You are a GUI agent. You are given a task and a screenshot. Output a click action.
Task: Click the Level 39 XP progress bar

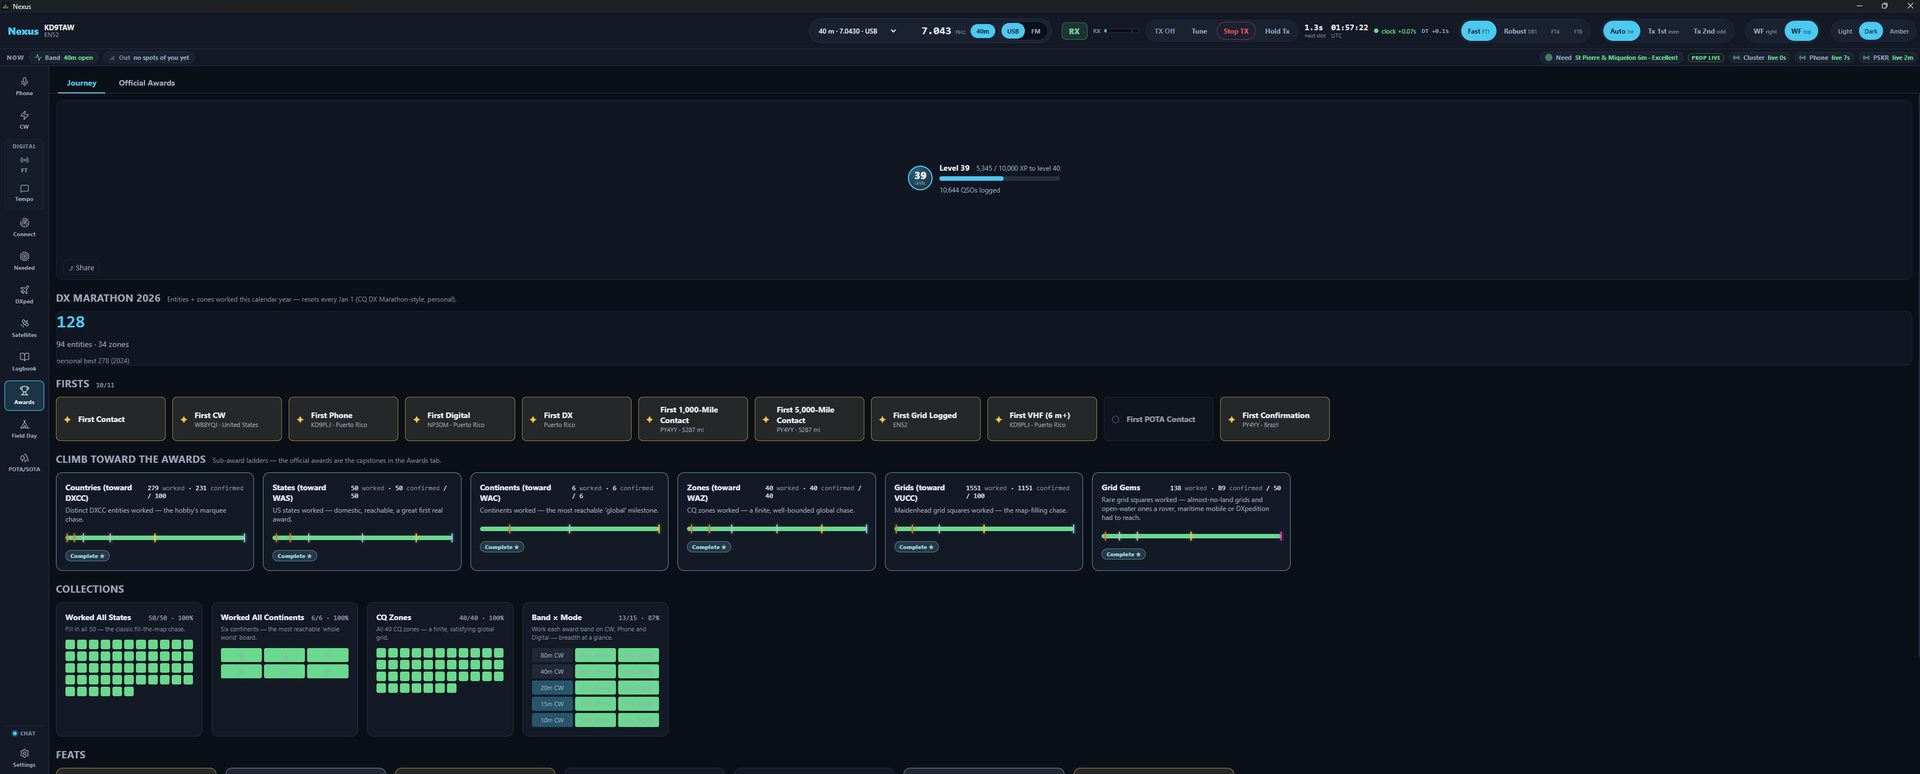999,179
